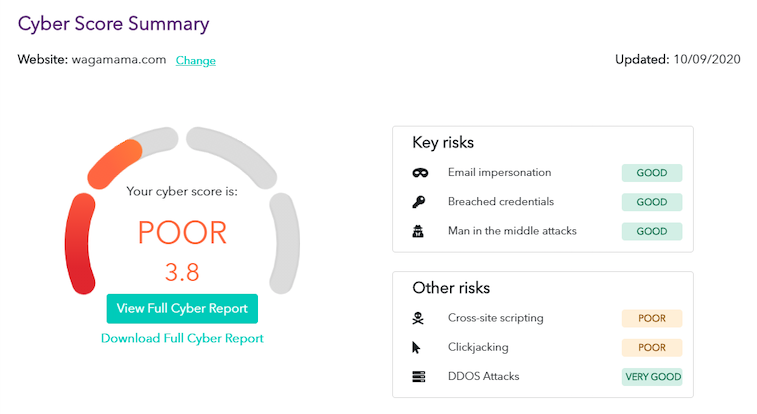Image resolution: width=757 pixels, height=414 pixels.
Task: Click the Key risks heading
Action: point(443,142)
